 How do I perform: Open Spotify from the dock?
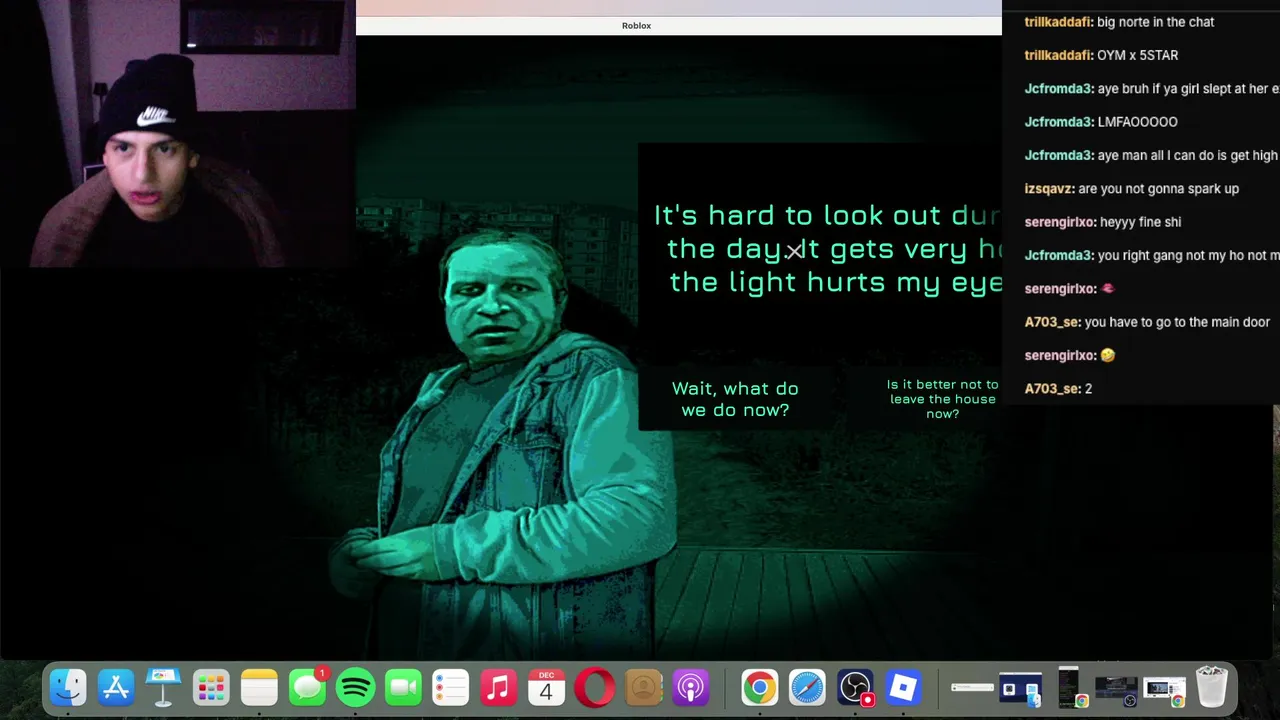[x=355, y=688]
